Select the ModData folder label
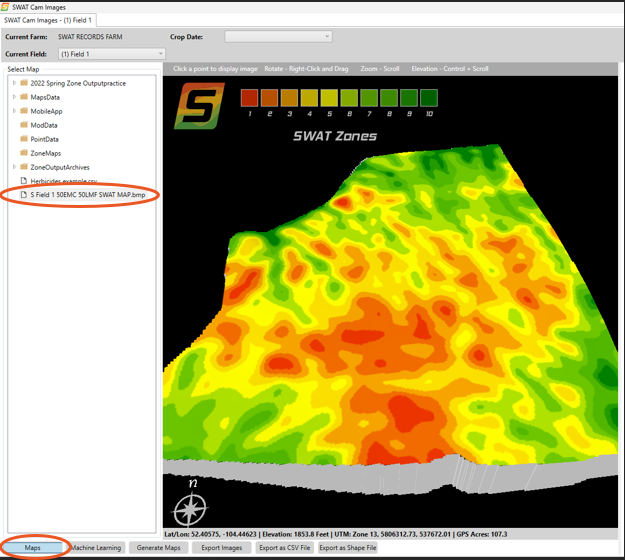Screen dimensions: 625x560 point(44,125)
